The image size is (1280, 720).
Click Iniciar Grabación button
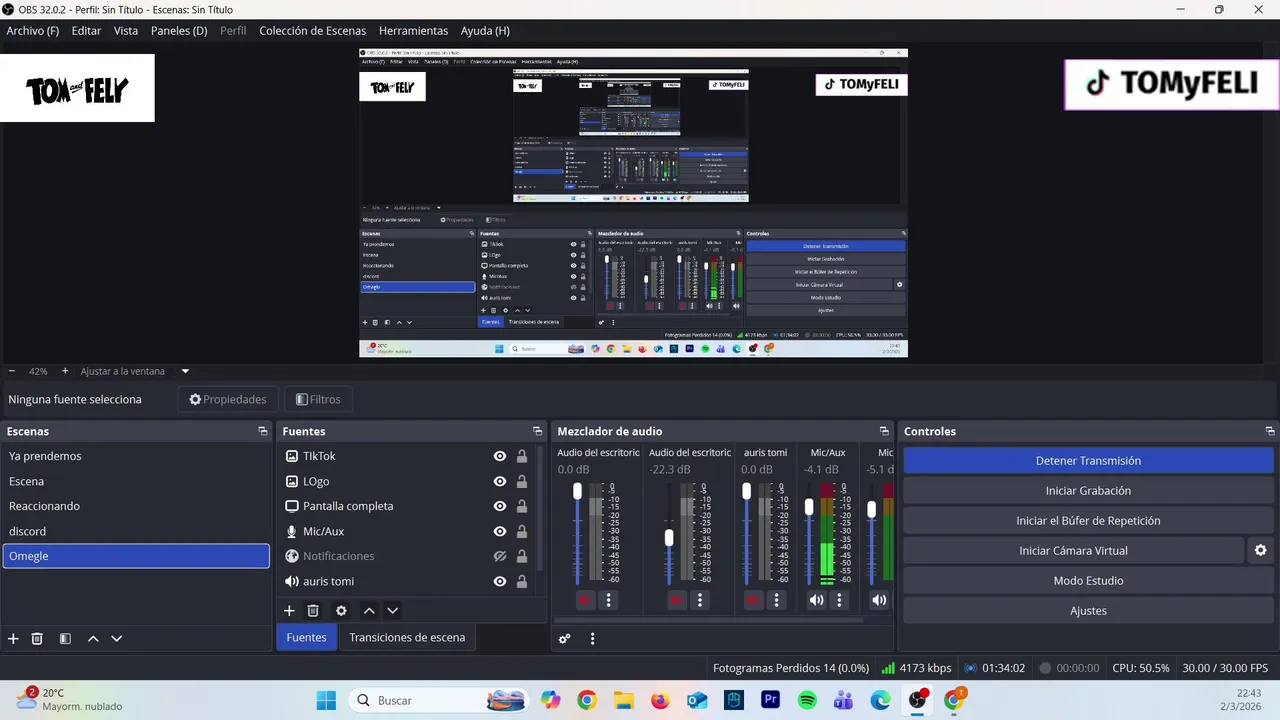click(1088, 491)
